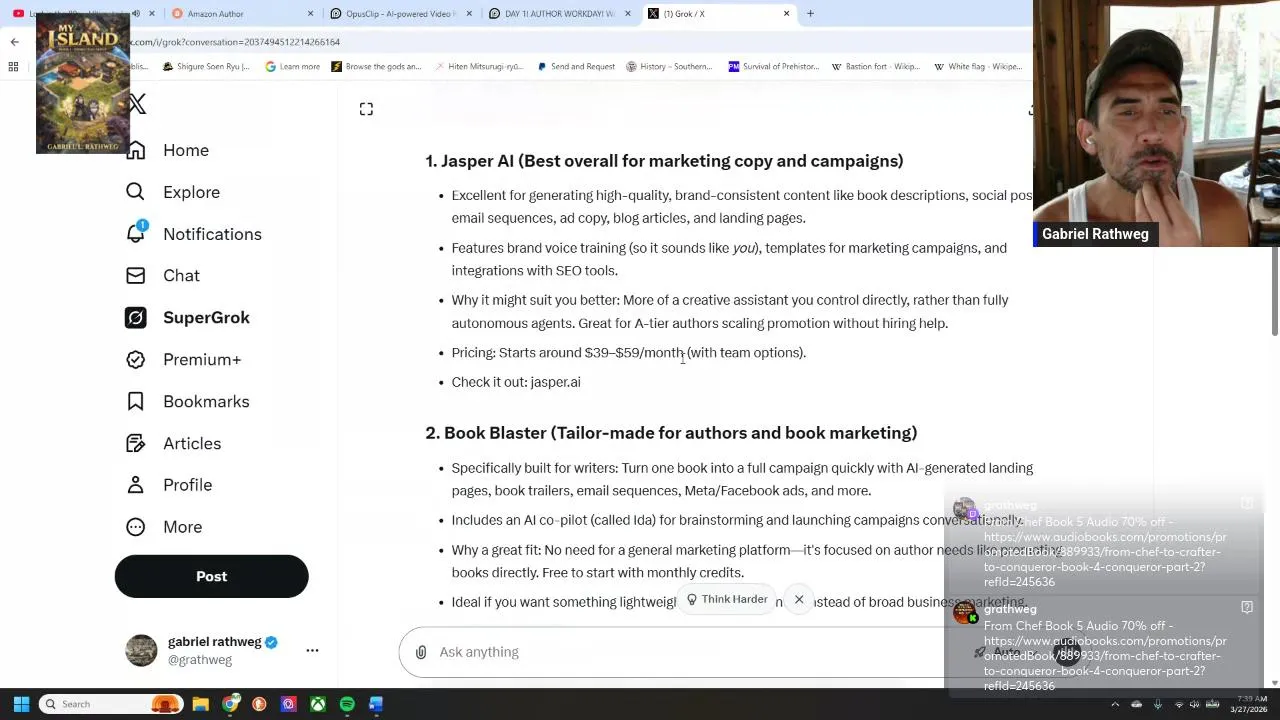1280x720 pixels.
Task: Click the X logo icon in sidebar
Action: click(x=137, y=104)
